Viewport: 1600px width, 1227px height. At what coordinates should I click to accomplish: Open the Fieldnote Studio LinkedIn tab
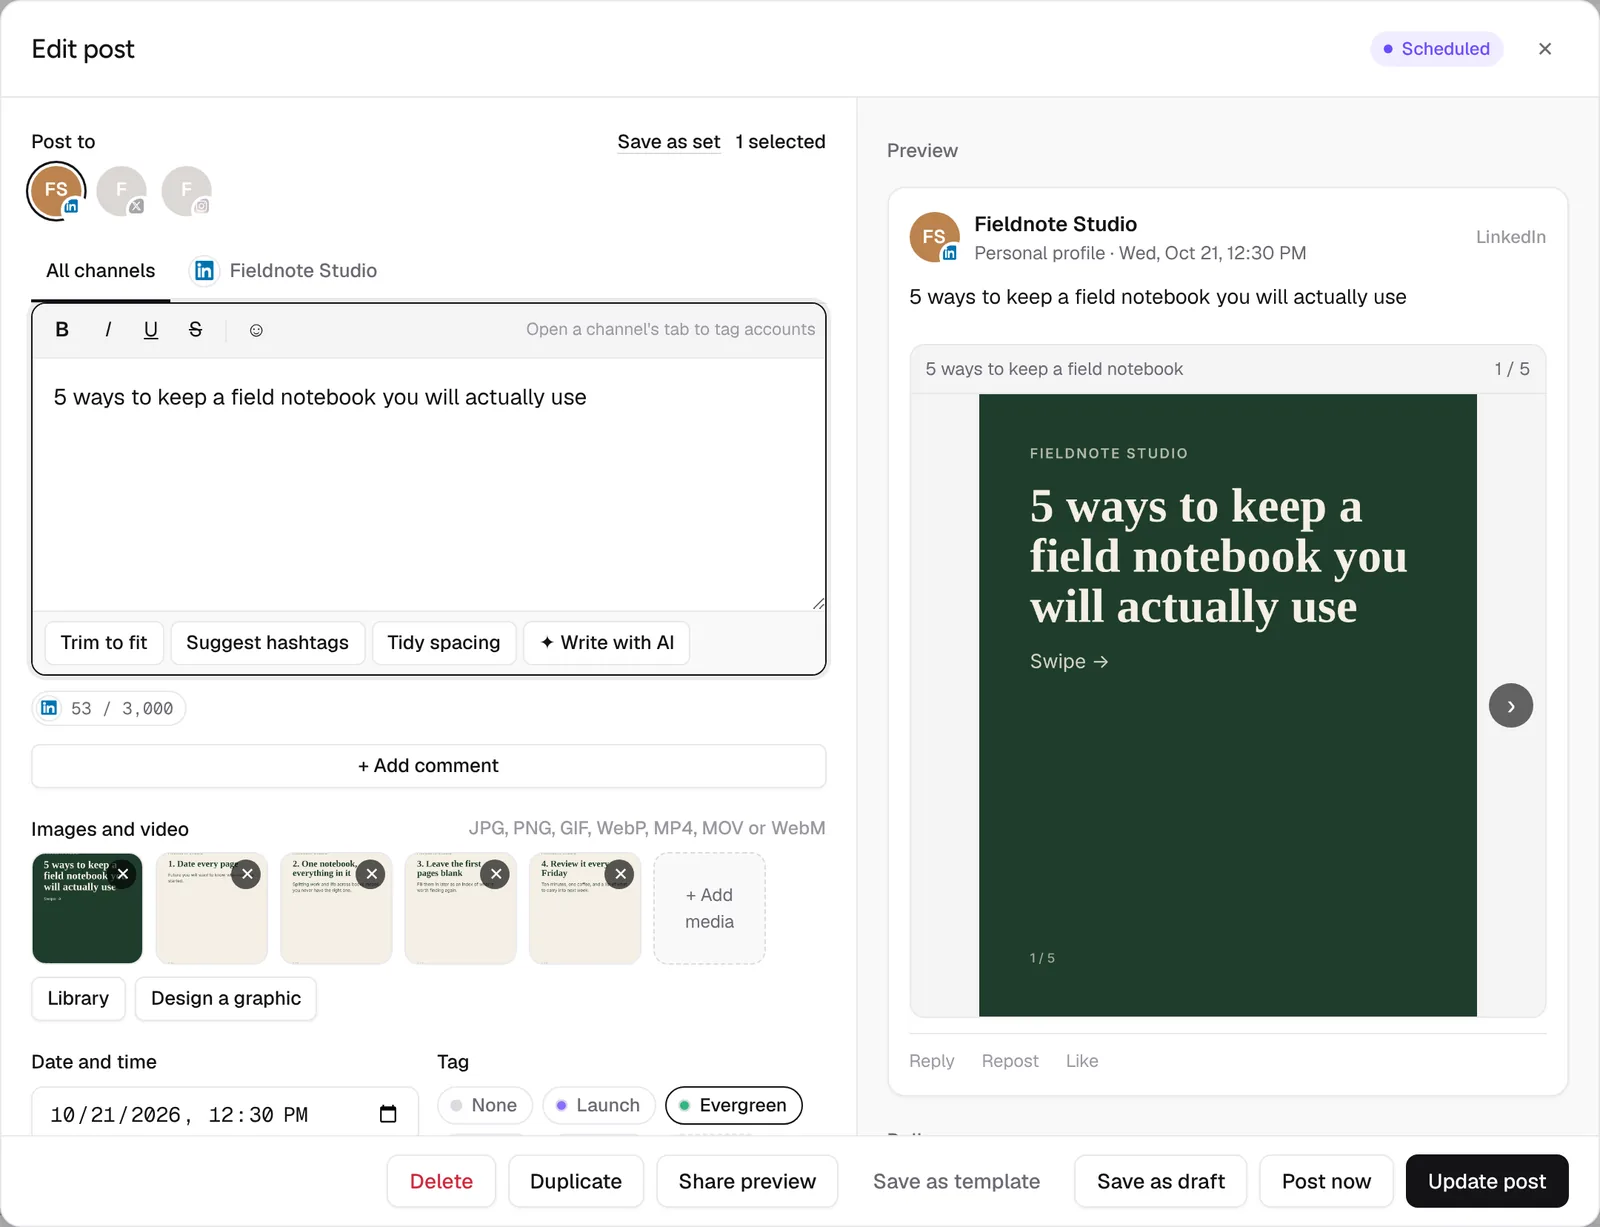(284, 271)
